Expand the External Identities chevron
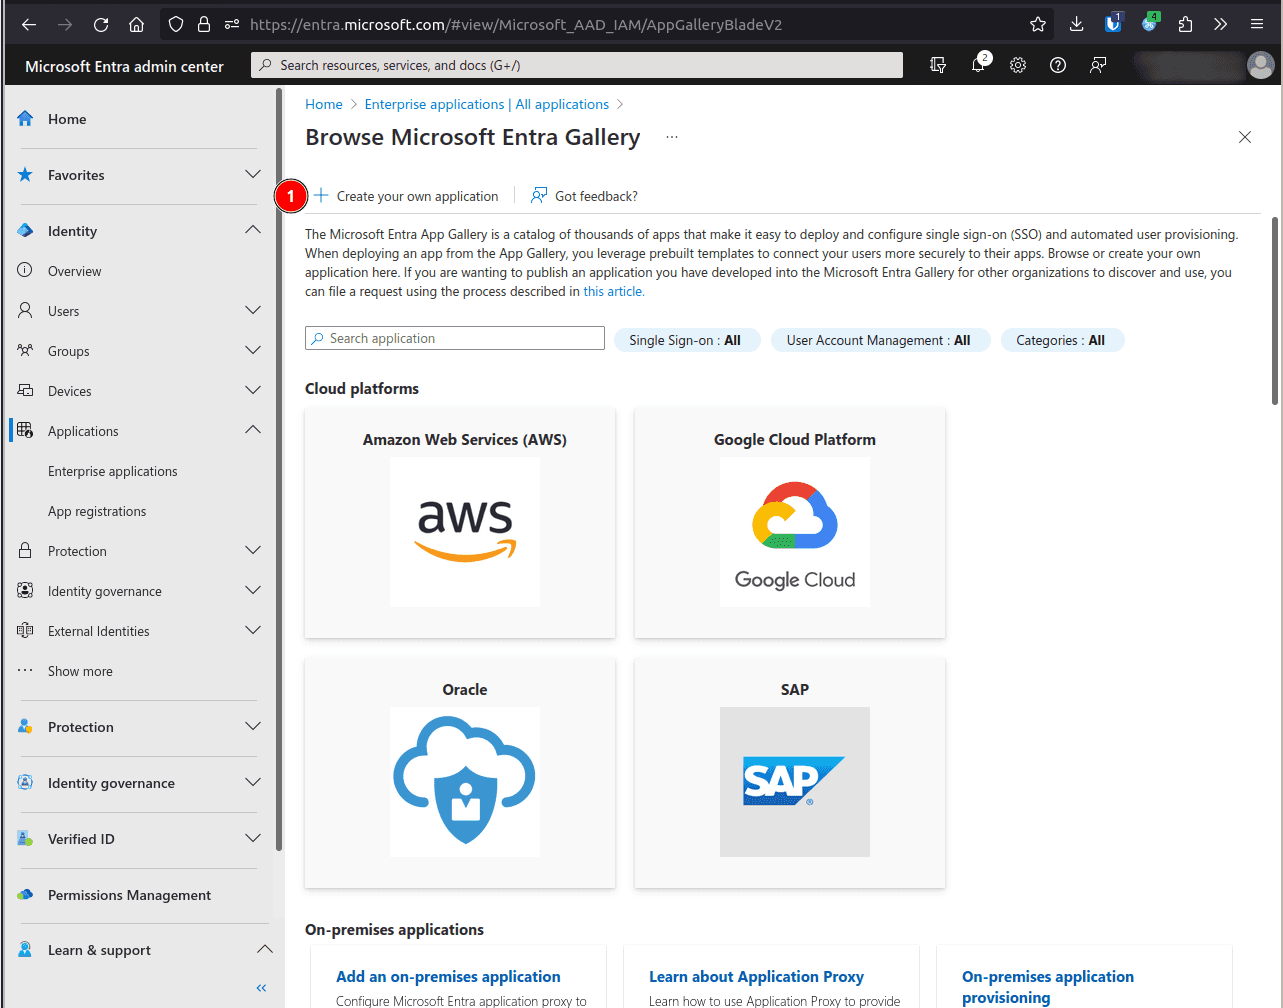 (253, 630)
